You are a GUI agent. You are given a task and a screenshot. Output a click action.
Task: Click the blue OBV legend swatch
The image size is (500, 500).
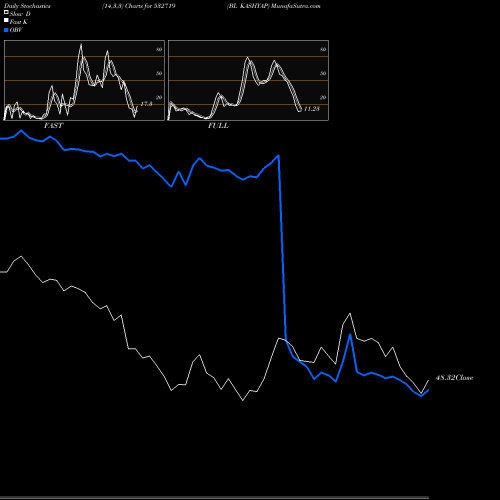pos(6,30)
